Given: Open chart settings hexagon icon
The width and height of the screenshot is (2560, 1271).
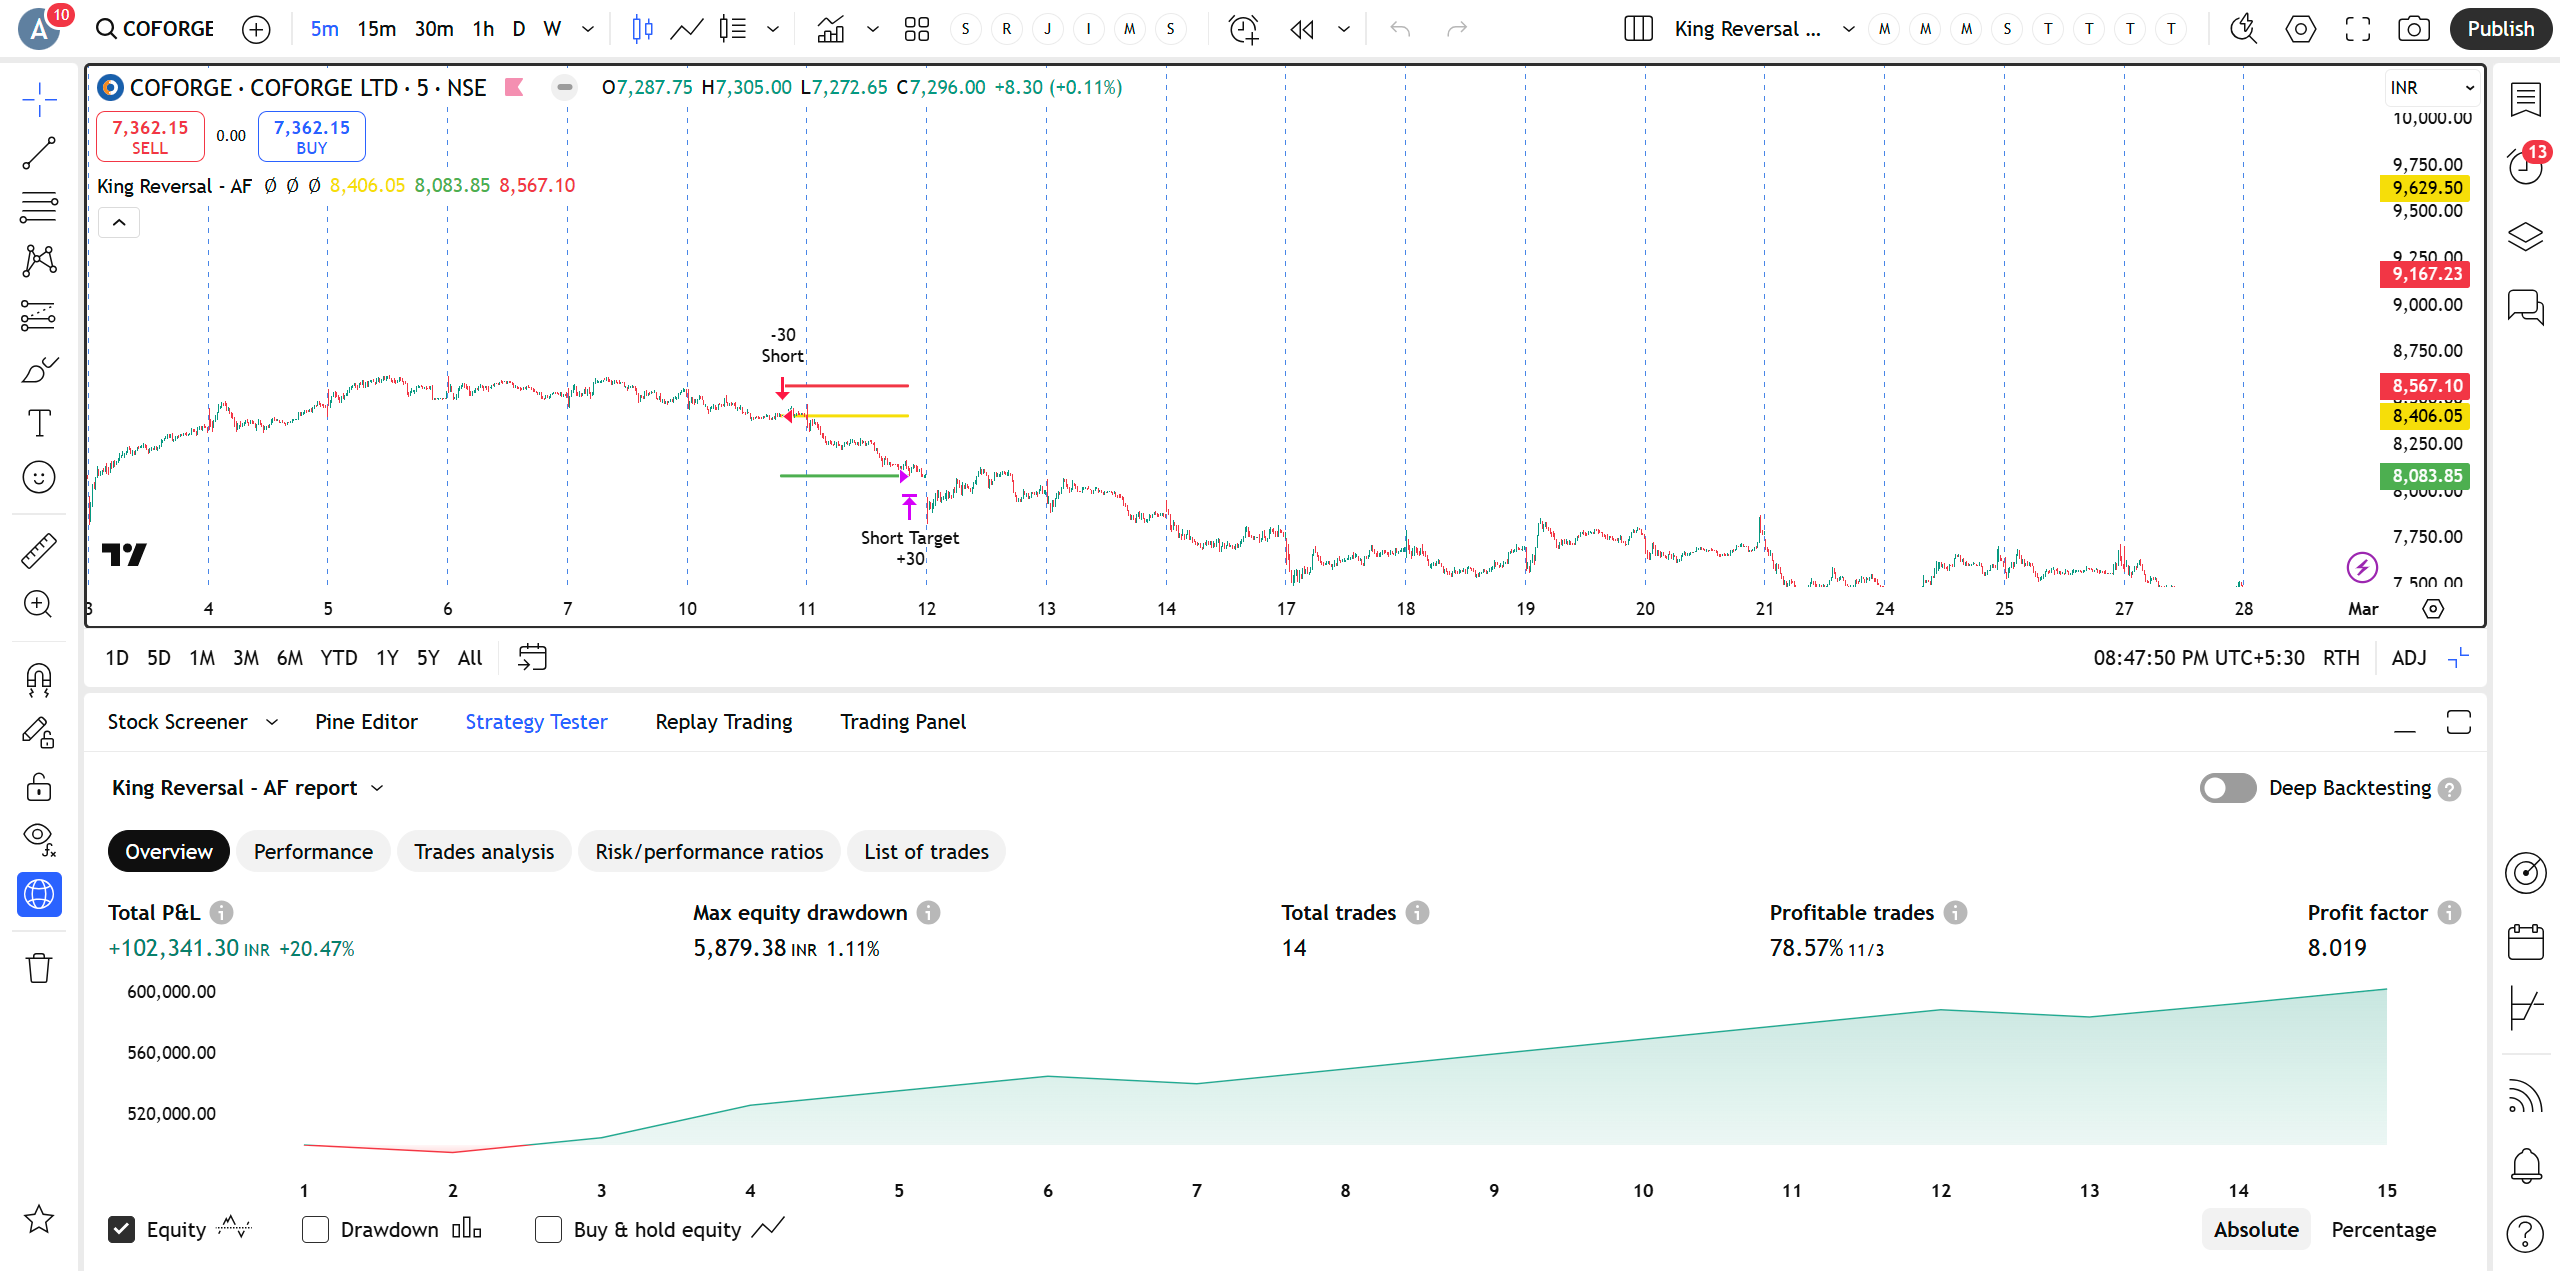Looking at the screenshot, I should [2301, 29].
